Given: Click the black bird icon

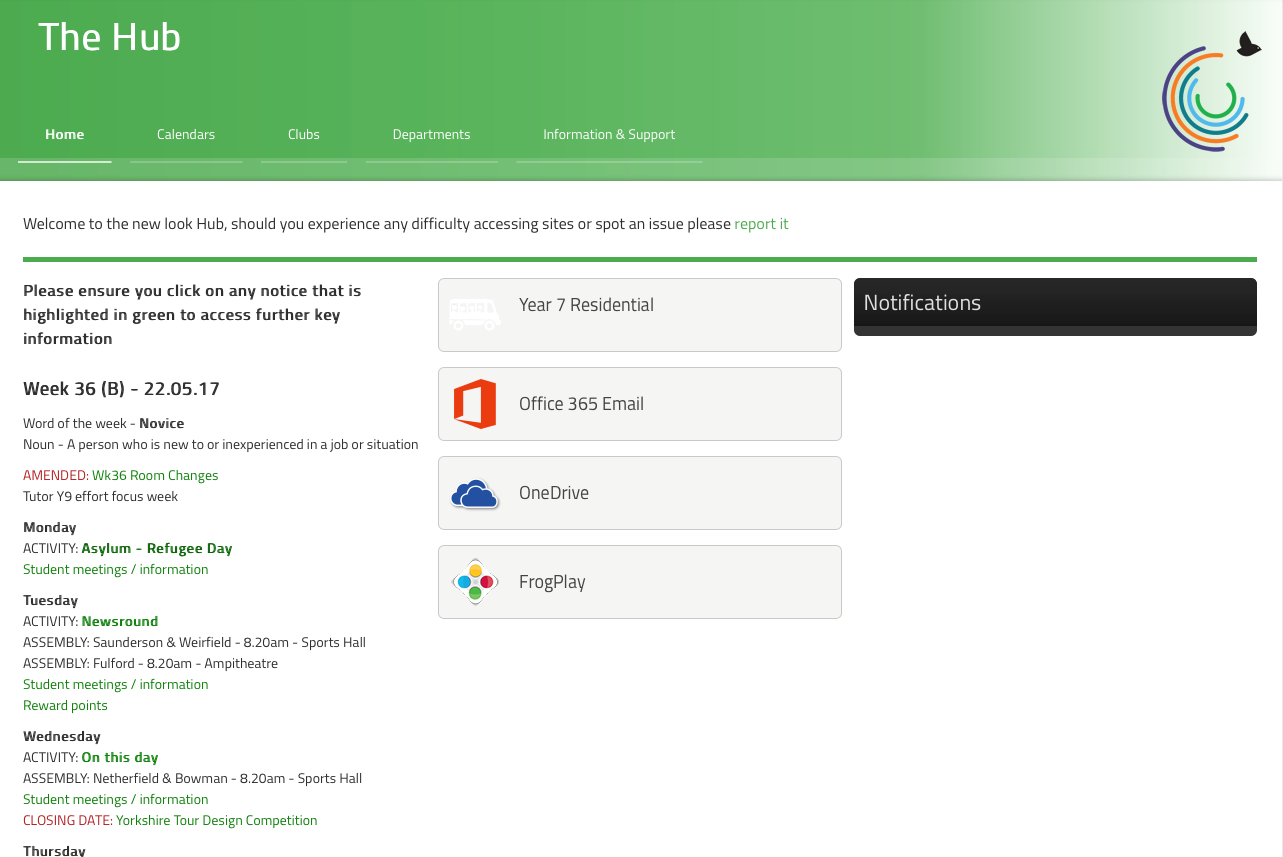Looking at the screenshot, I should pyautogui.click(x=1247, y=45).
